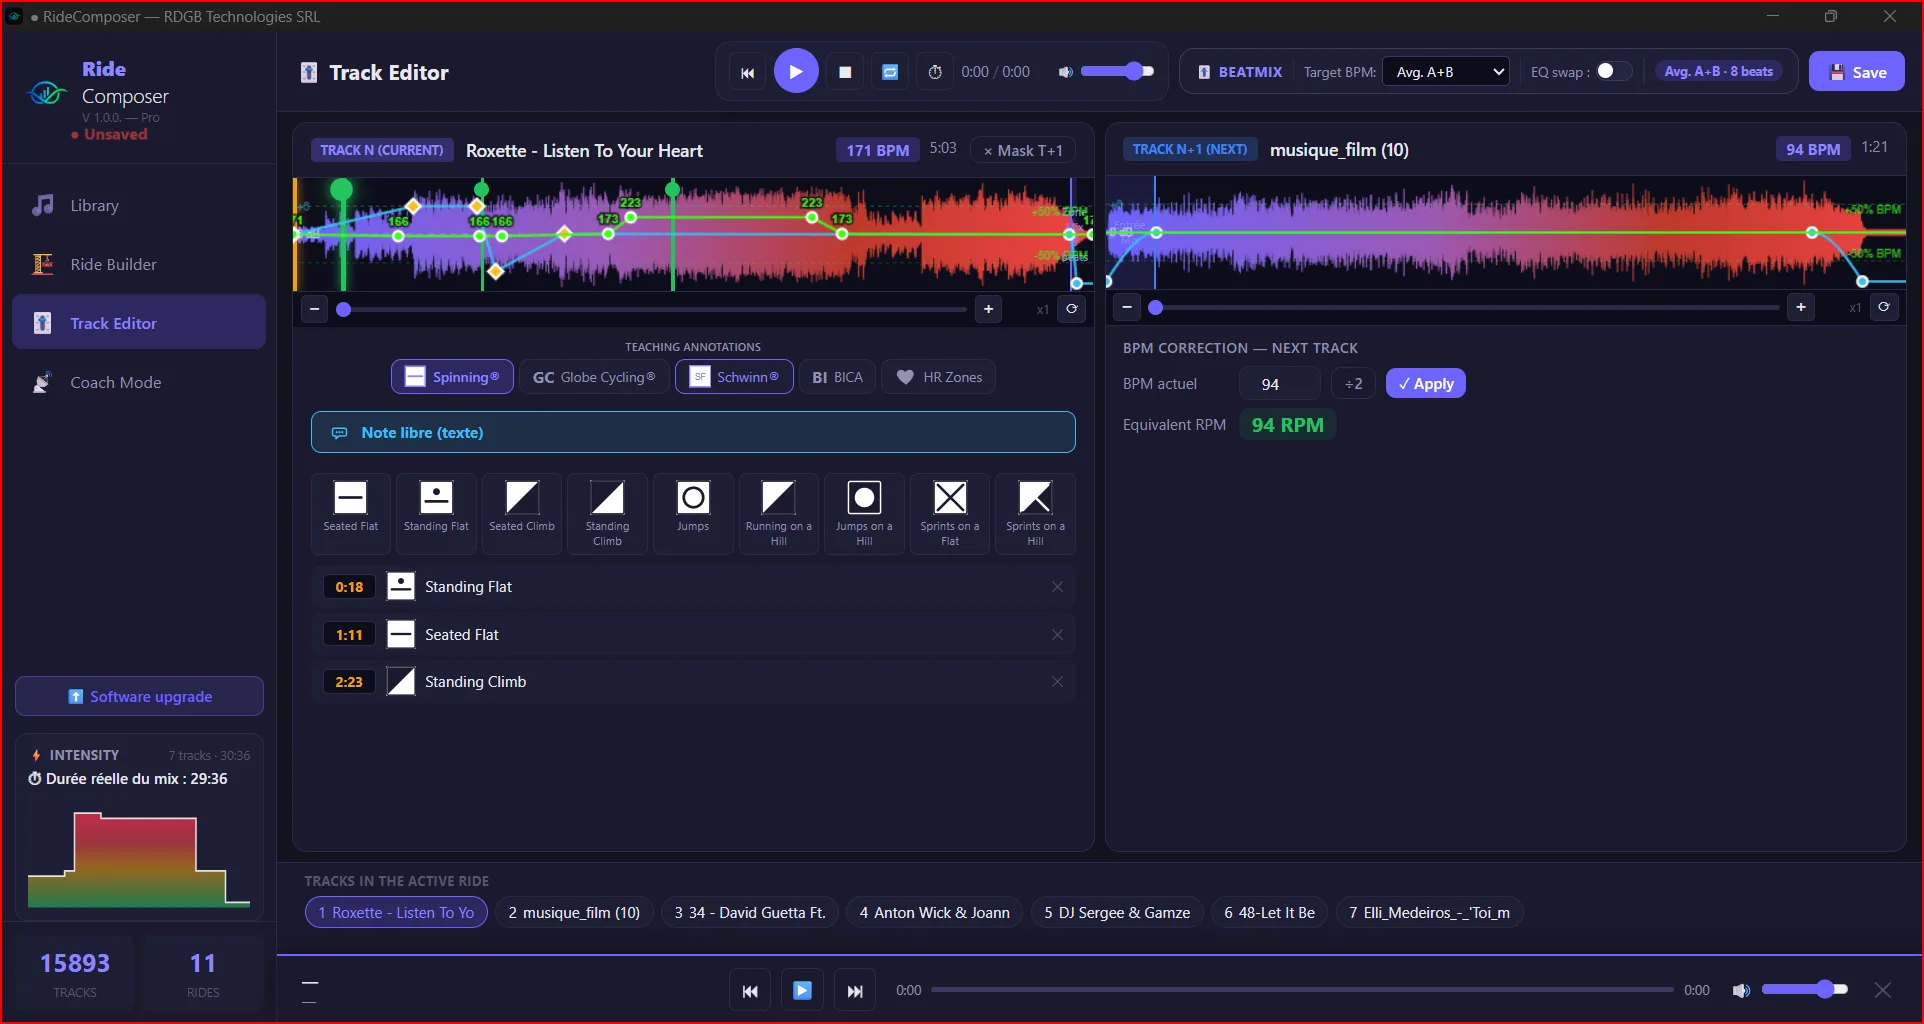Click the Note libre (texte) field
The height and width of the screenshot is (1024, 1924).
tap(693, 432)
